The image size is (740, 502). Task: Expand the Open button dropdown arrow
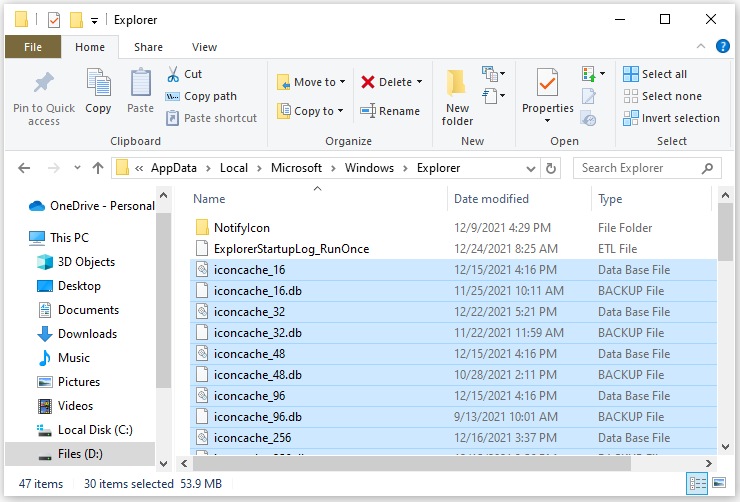click(602, 74)
